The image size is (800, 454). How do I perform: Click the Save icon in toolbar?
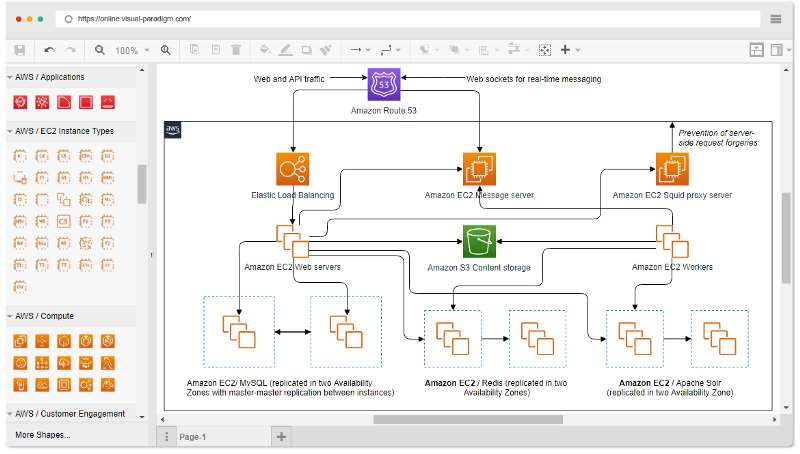[20, 50]
